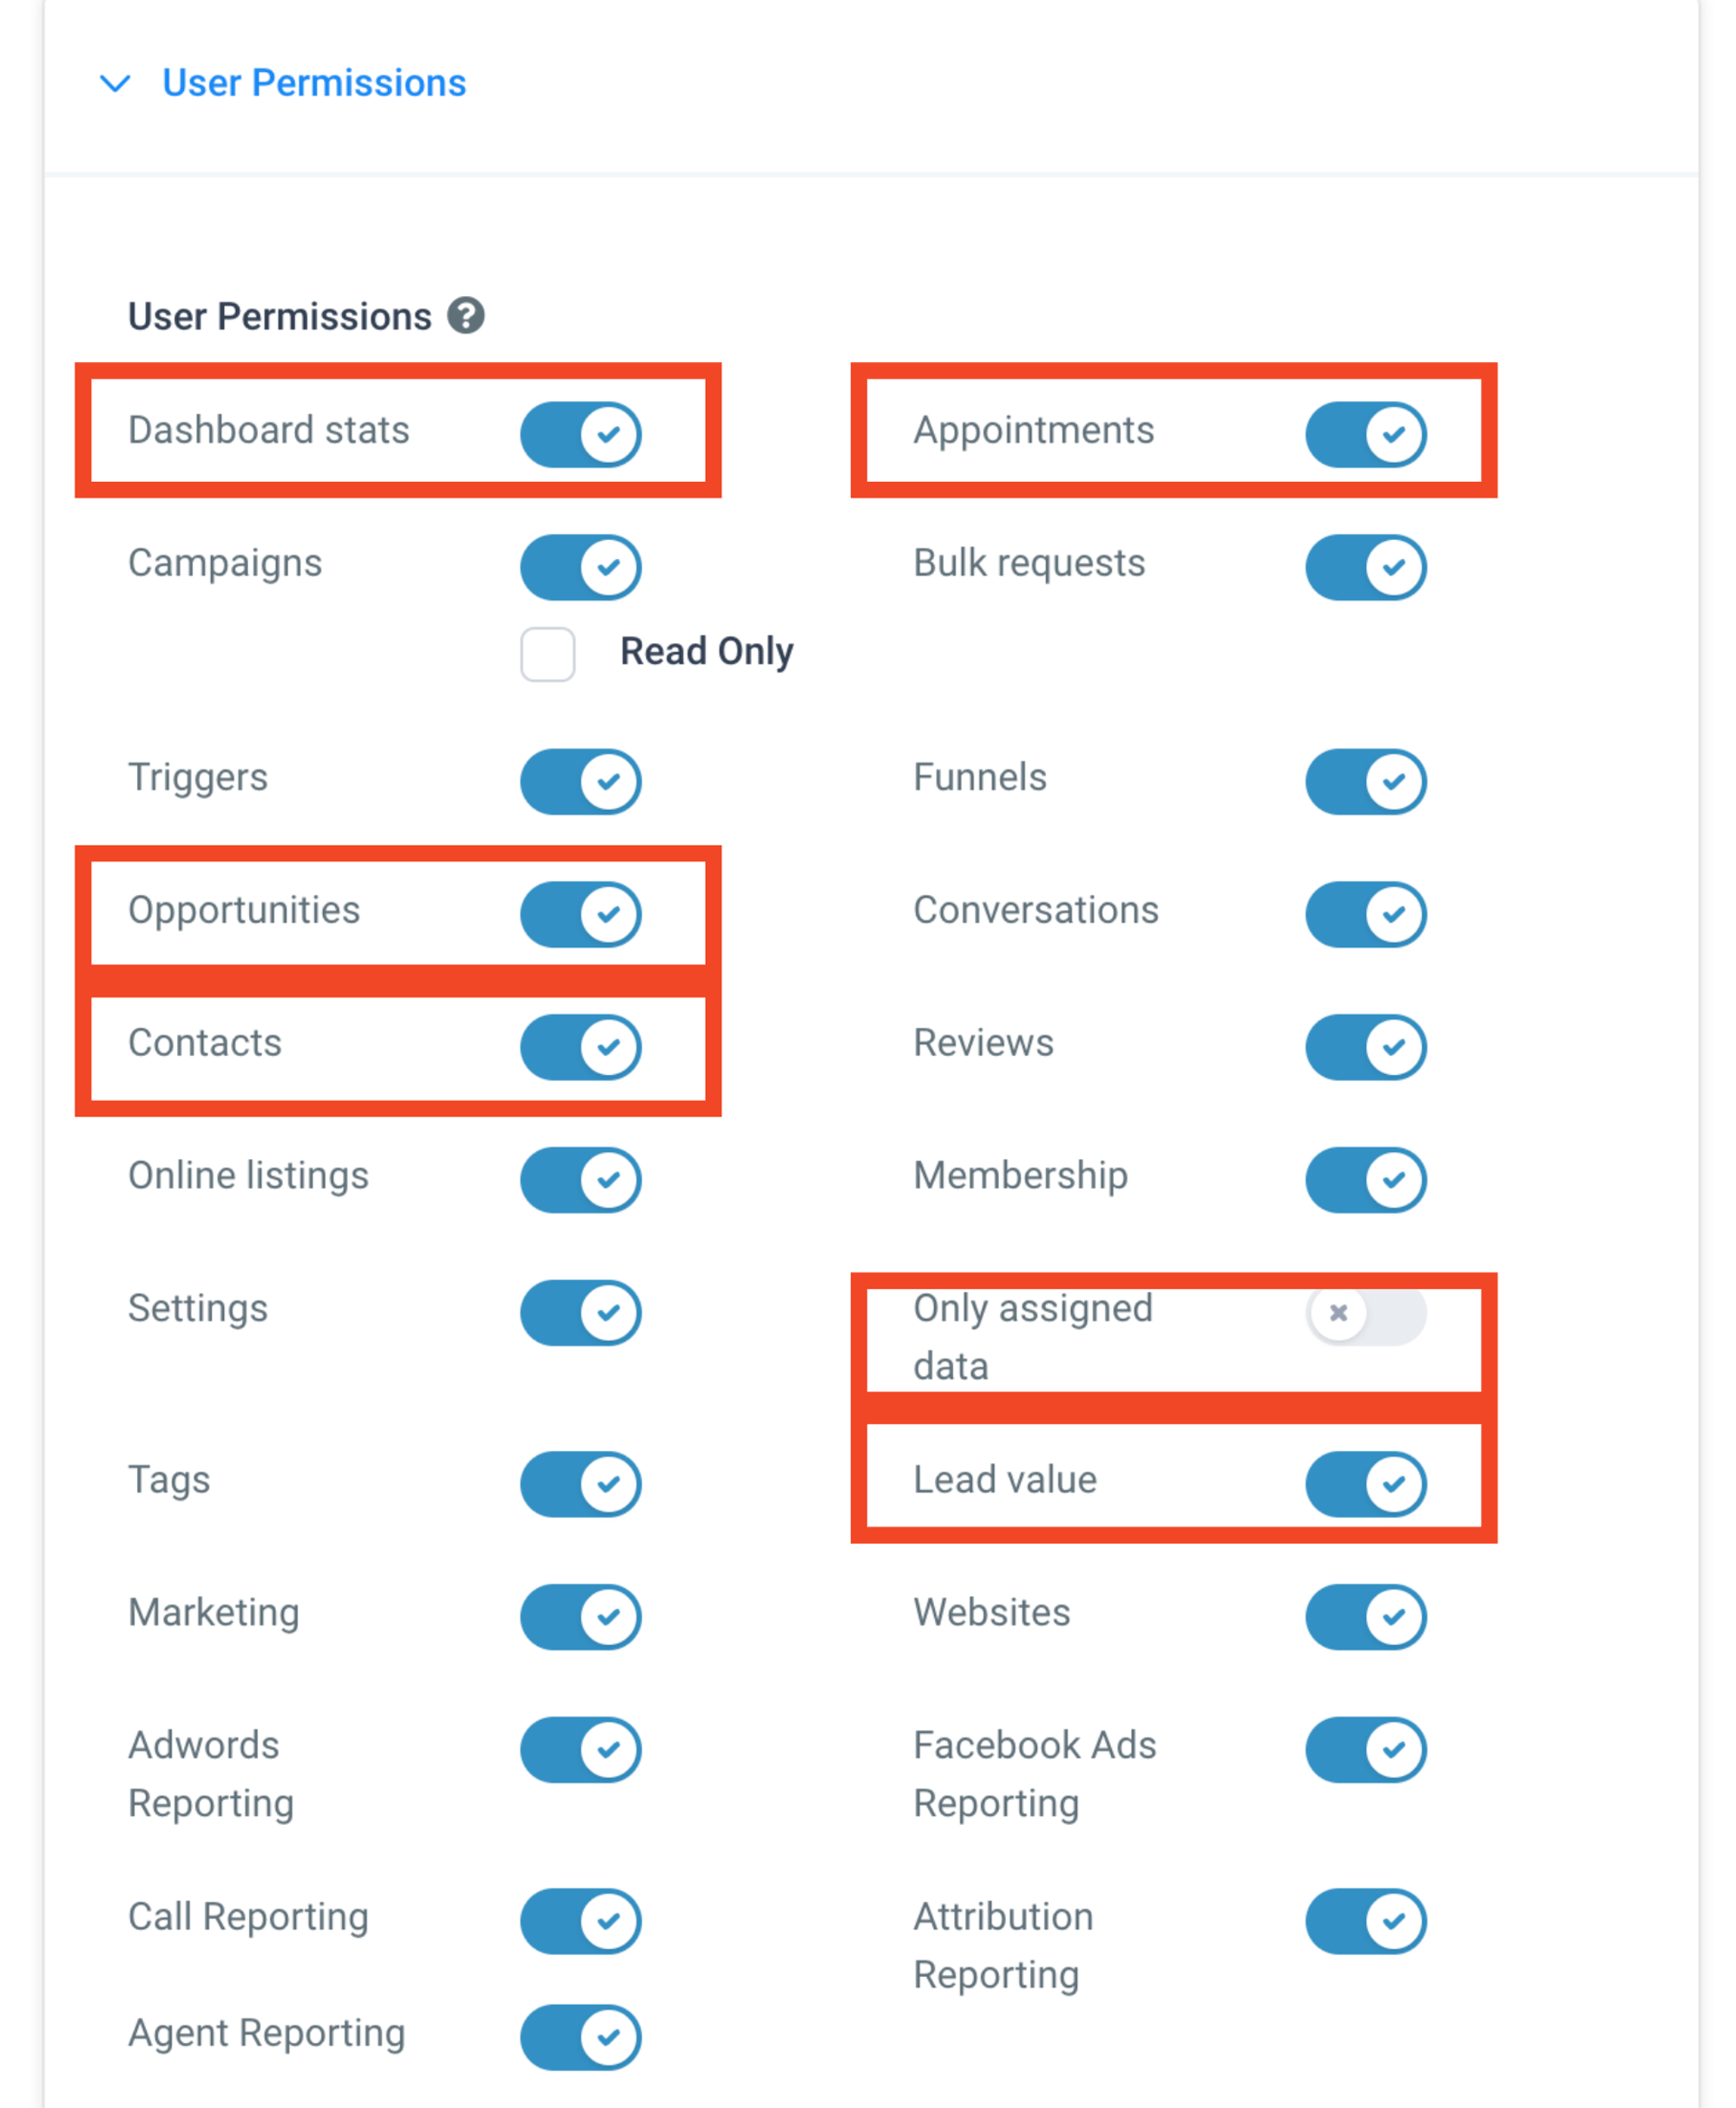Image resolution: width=1736 pixels, height=2108 pixels.
Task: Disable the Triggers permission switch
Action: (x=580, y=781)
